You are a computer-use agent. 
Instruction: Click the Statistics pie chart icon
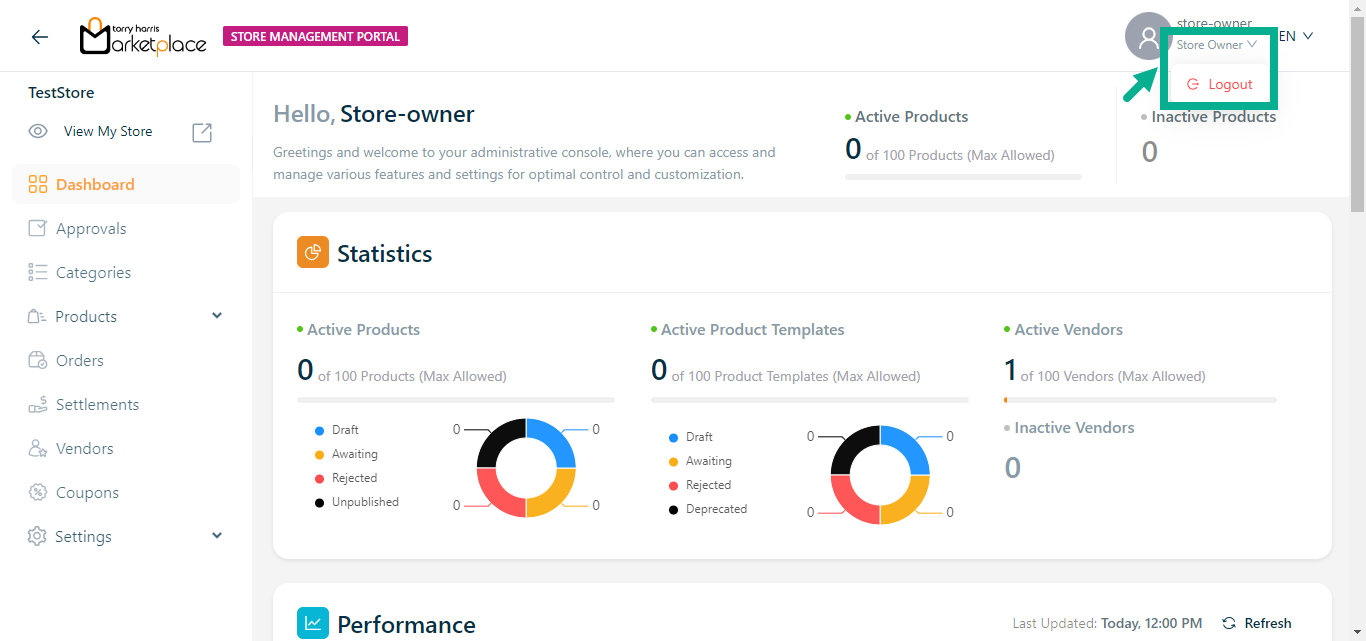pyautogui.click(x=313, y=252)
